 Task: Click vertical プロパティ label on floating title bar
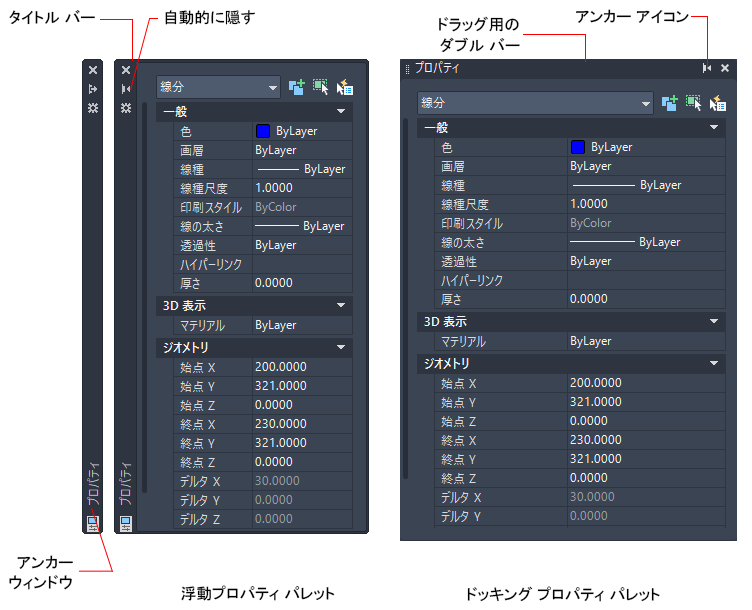126,484
